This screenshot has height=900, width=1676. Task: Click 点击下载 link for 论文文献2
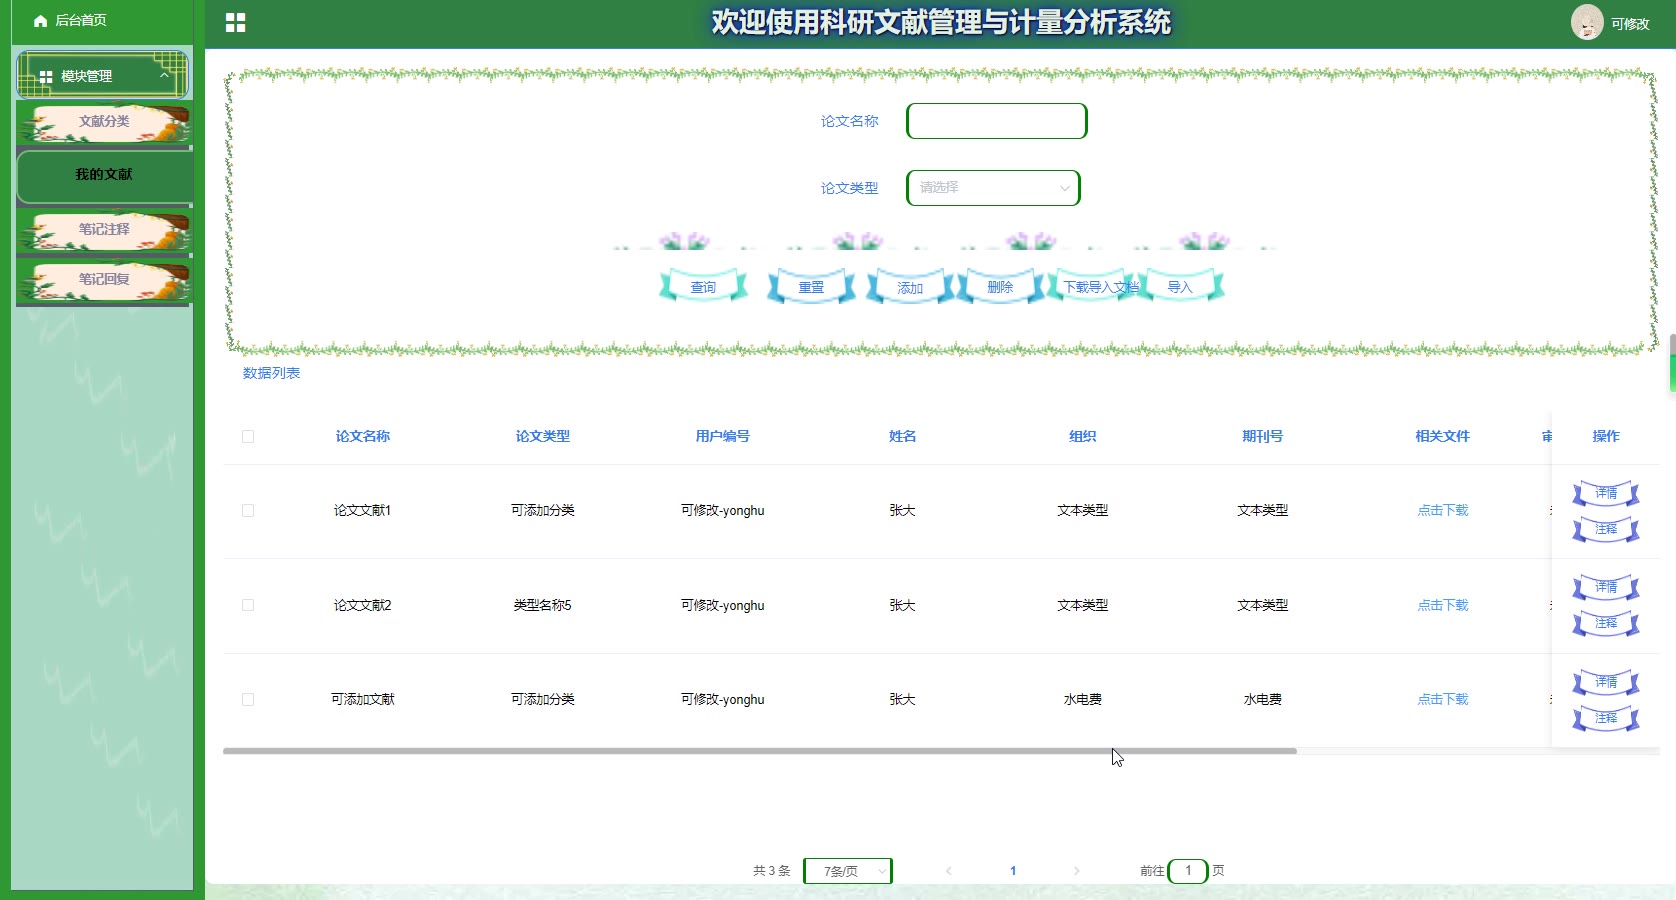[1443, 605]
